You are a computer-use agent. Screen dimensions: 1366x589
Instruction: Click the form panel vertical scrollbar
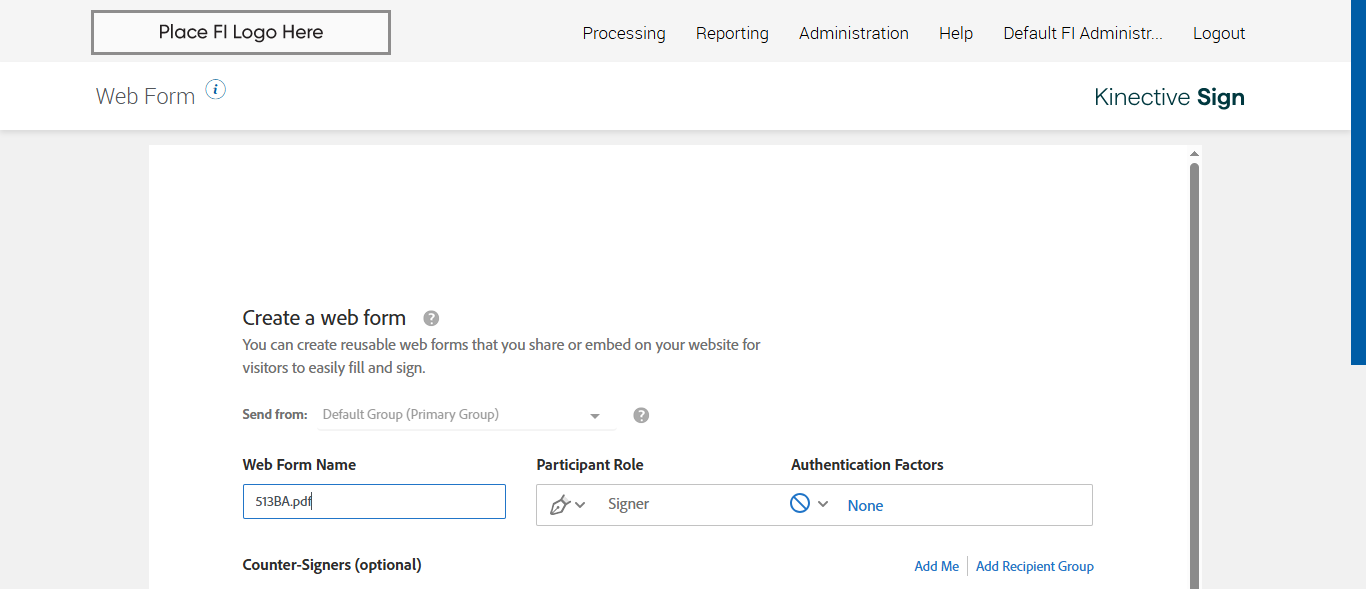pos(1194,370)
